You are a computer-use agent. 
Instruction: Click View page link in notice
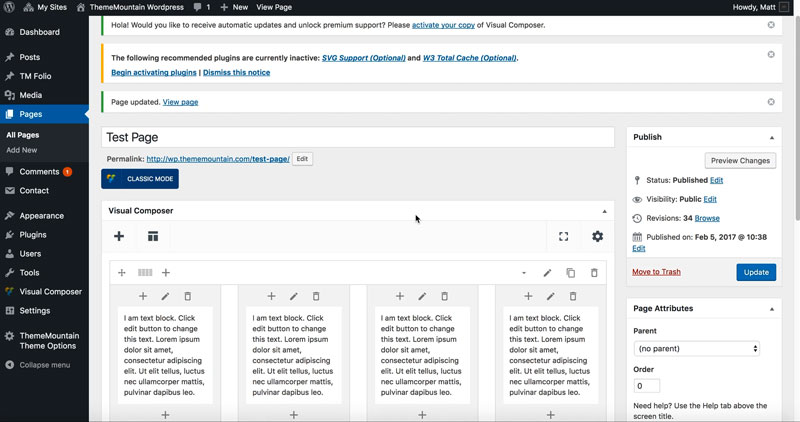(x=181, y=102)
